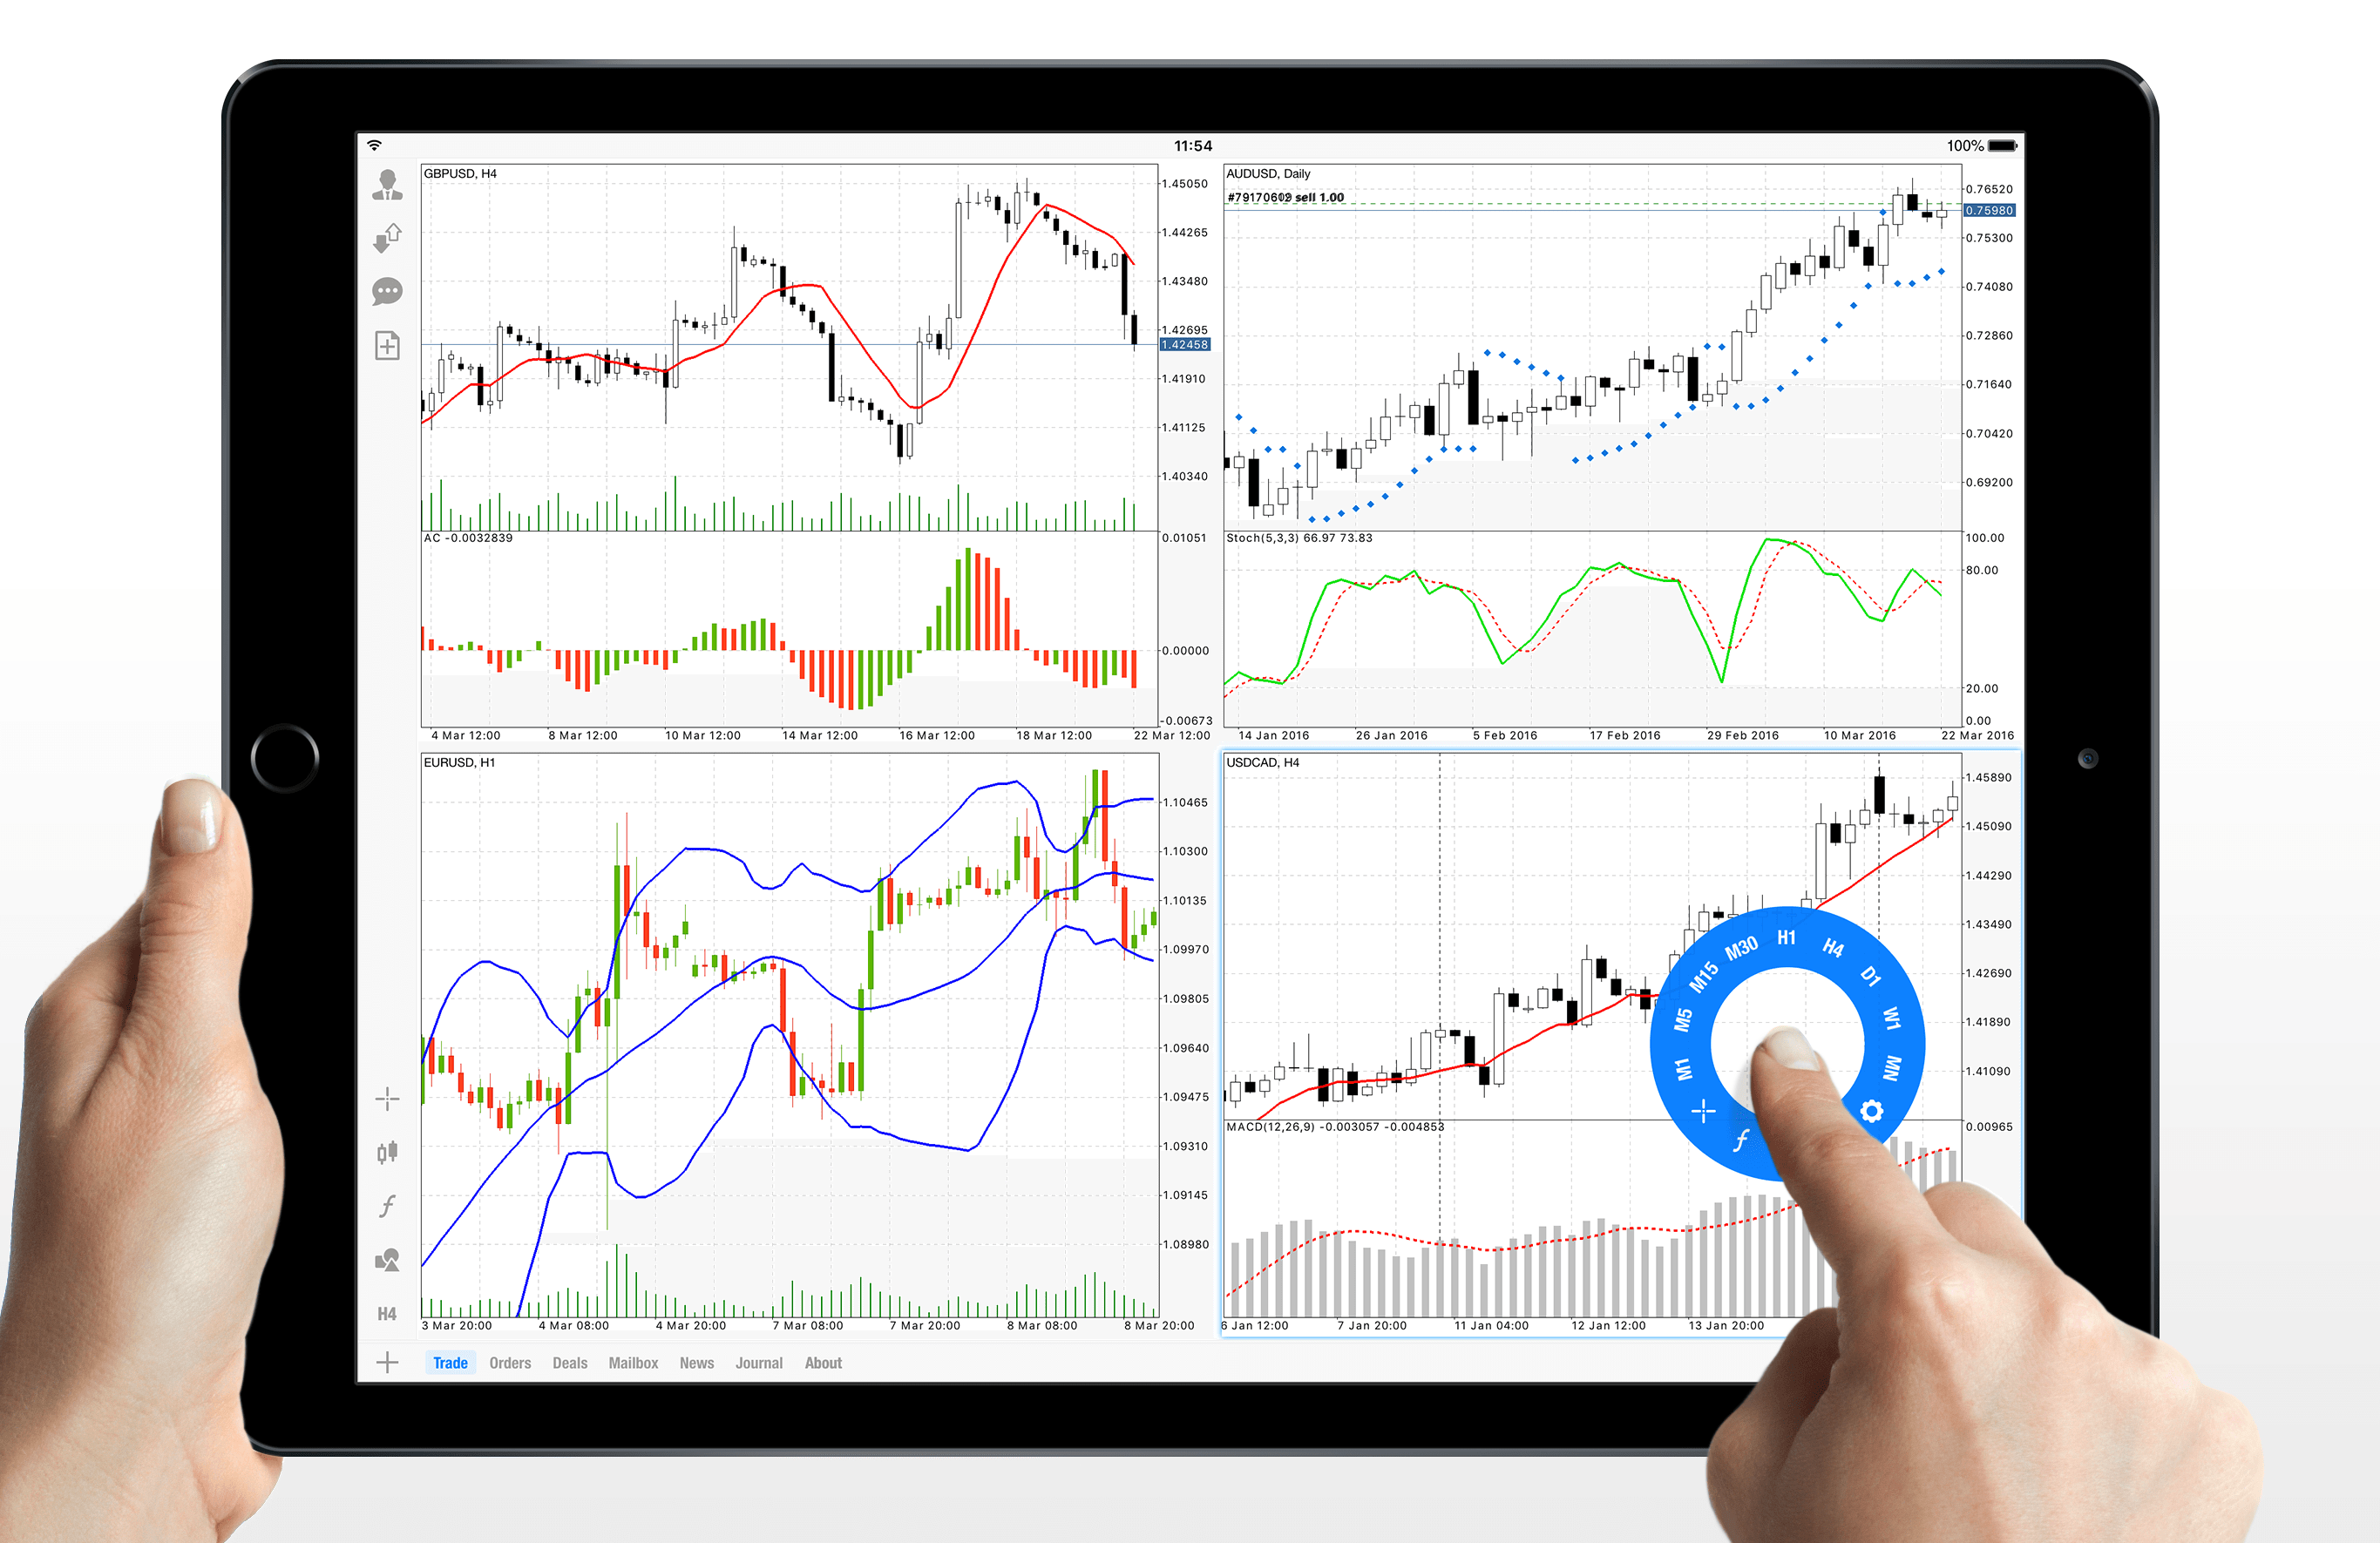Select M15 on the radial timeframe menu
The height and width of the screenshot is (1543, 2380).
click(x=1704, y=976)
